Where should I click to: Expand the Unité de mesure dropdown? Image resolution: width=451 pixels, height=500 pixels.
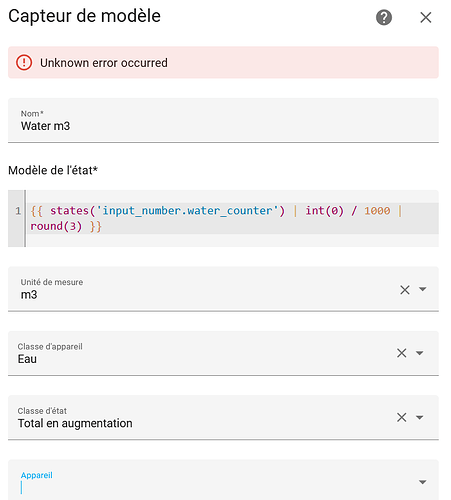423,289
